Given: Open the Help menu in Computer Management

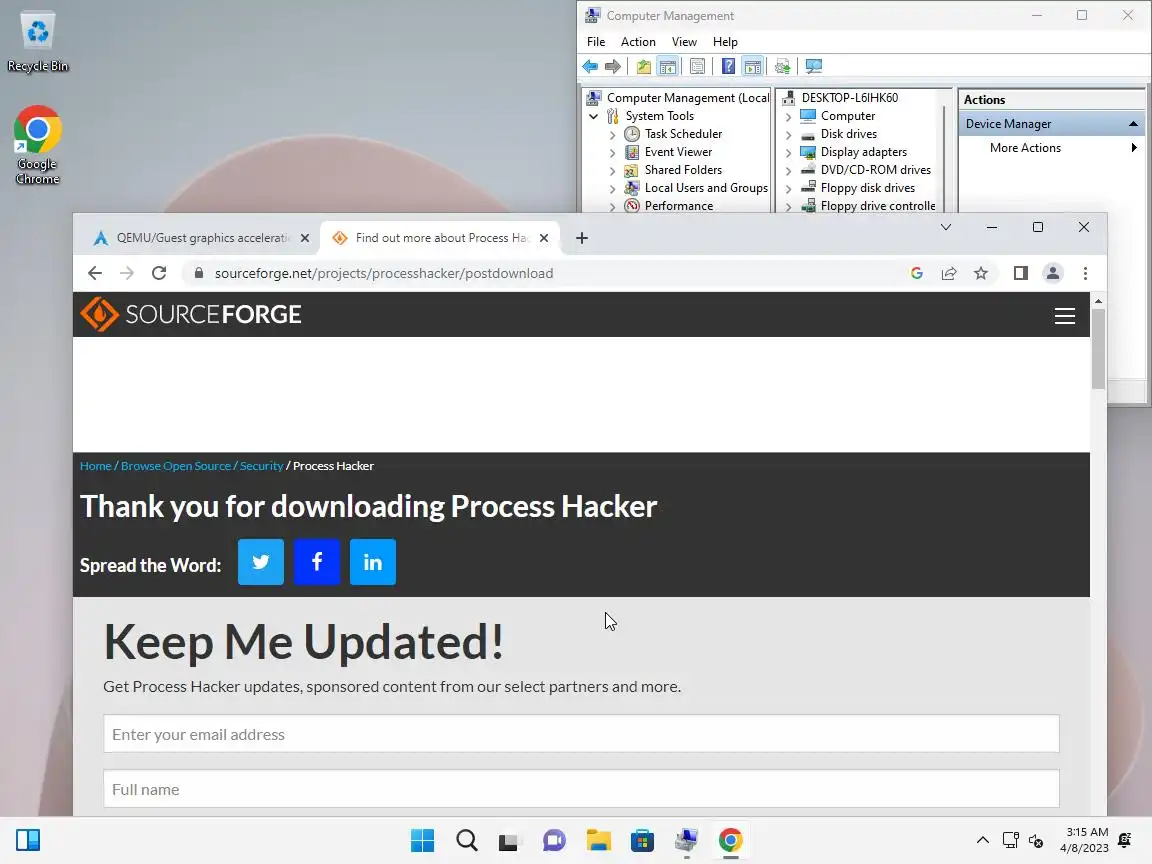Looking at the screenshot, I should [724, 42].
